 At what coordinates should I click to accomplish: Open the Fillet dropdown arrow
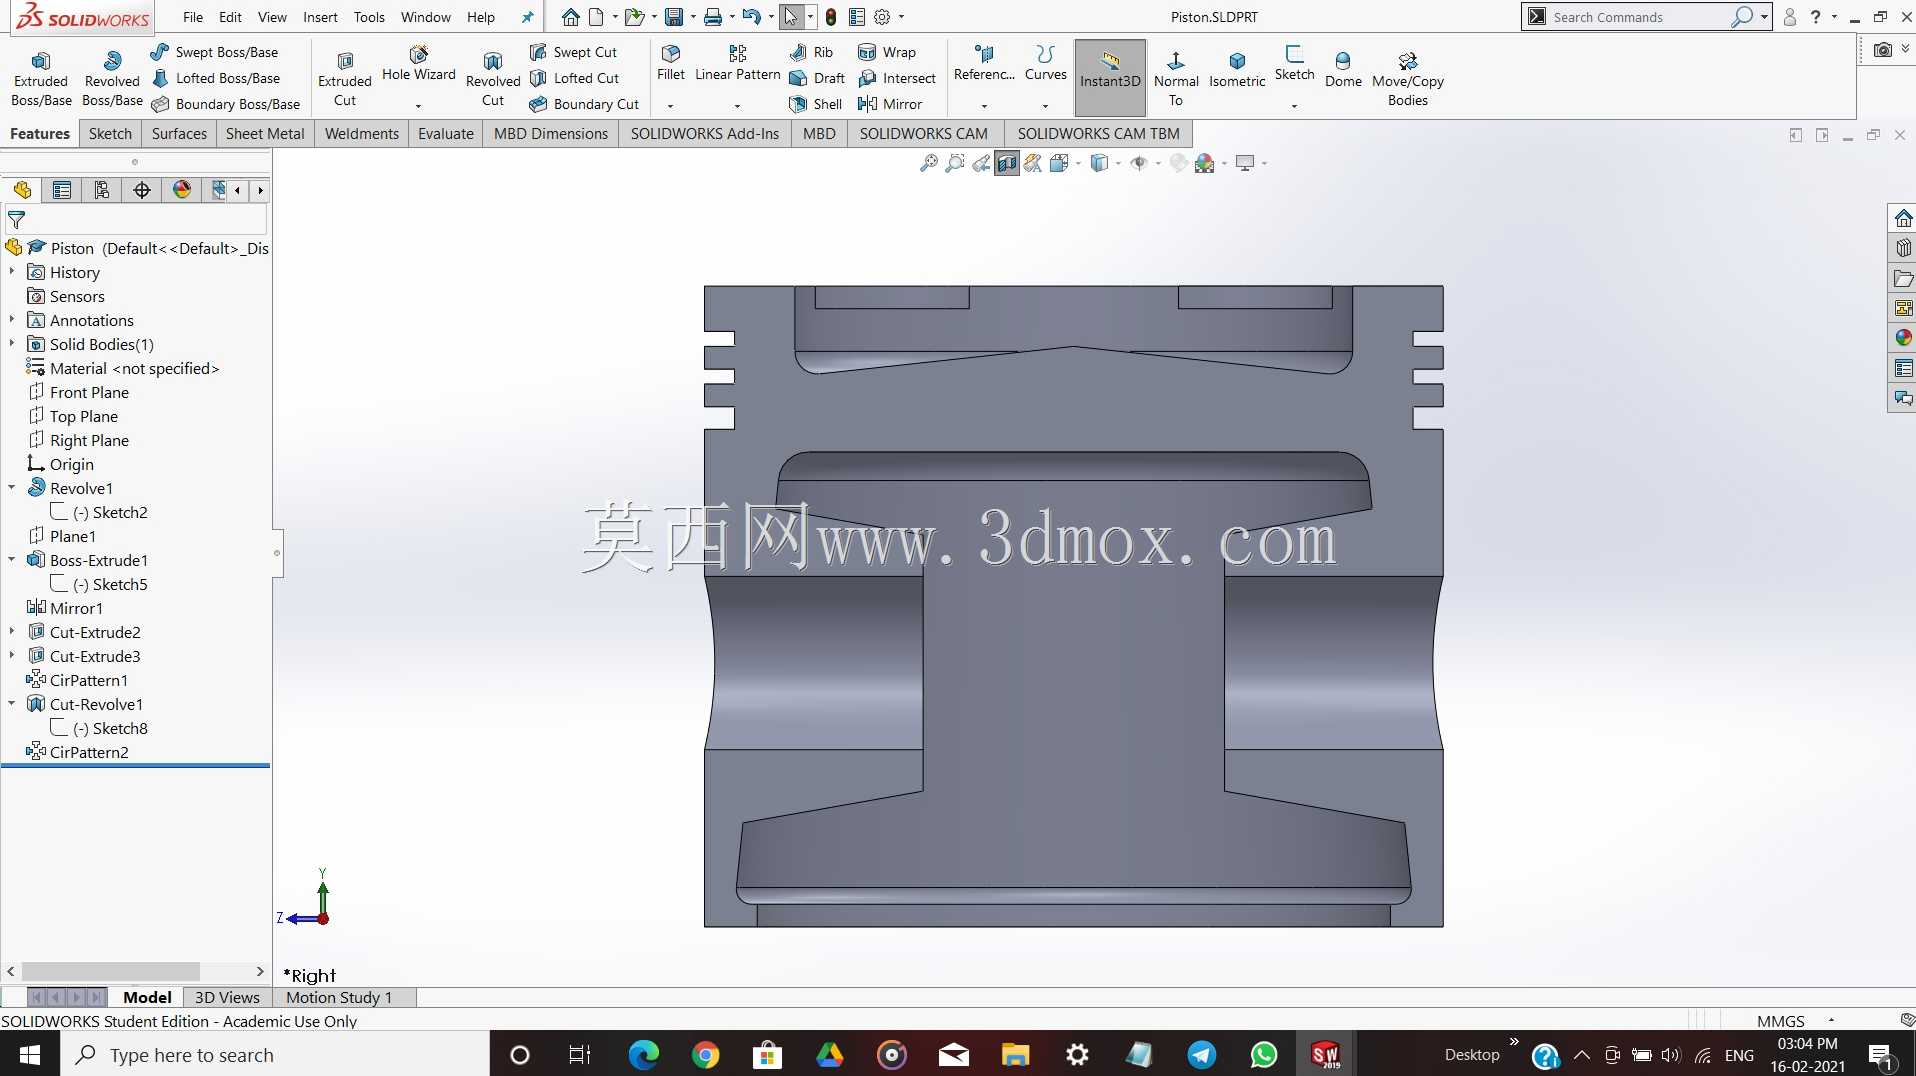671,105
